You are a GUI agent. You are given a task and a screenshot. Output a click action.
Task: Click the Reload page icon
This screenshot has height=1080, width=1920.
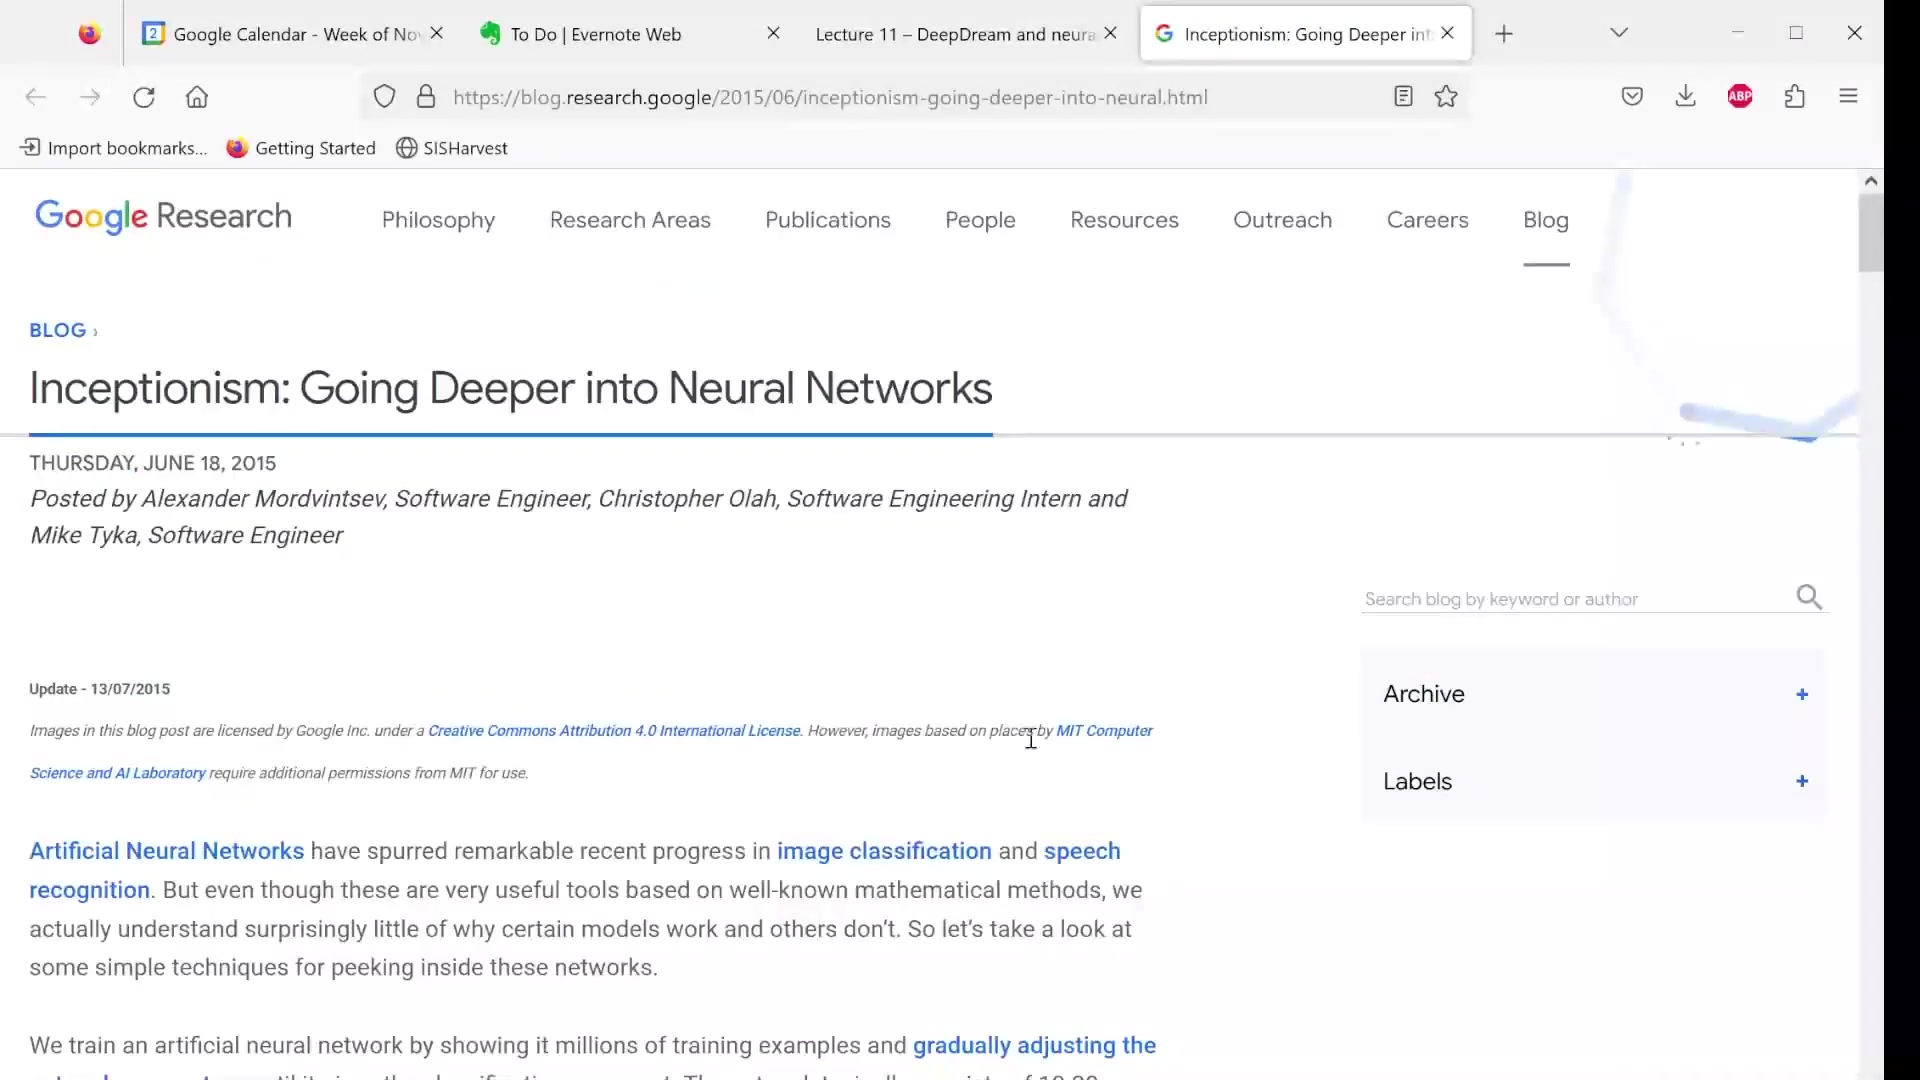tap(144, 97)
